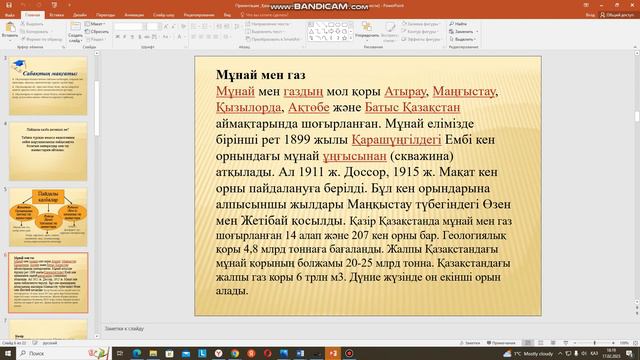
Task: Open Align Text (Выровнять текст) dropdown
Action: pos(264,31)
